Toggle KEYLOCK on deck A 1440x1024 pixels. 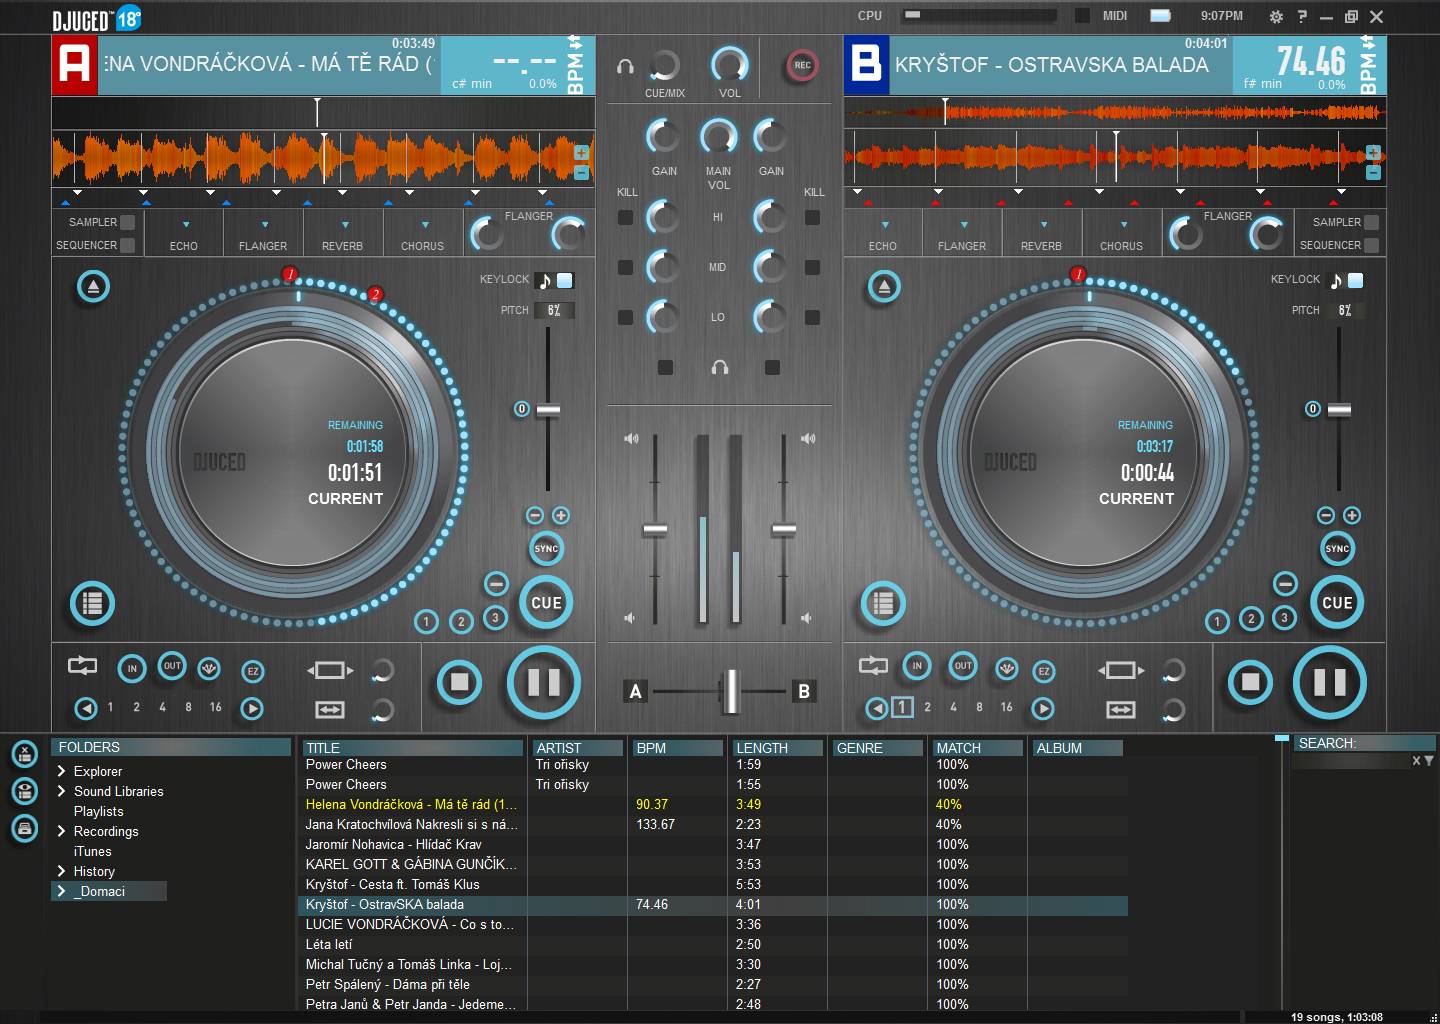click(565, 281)
